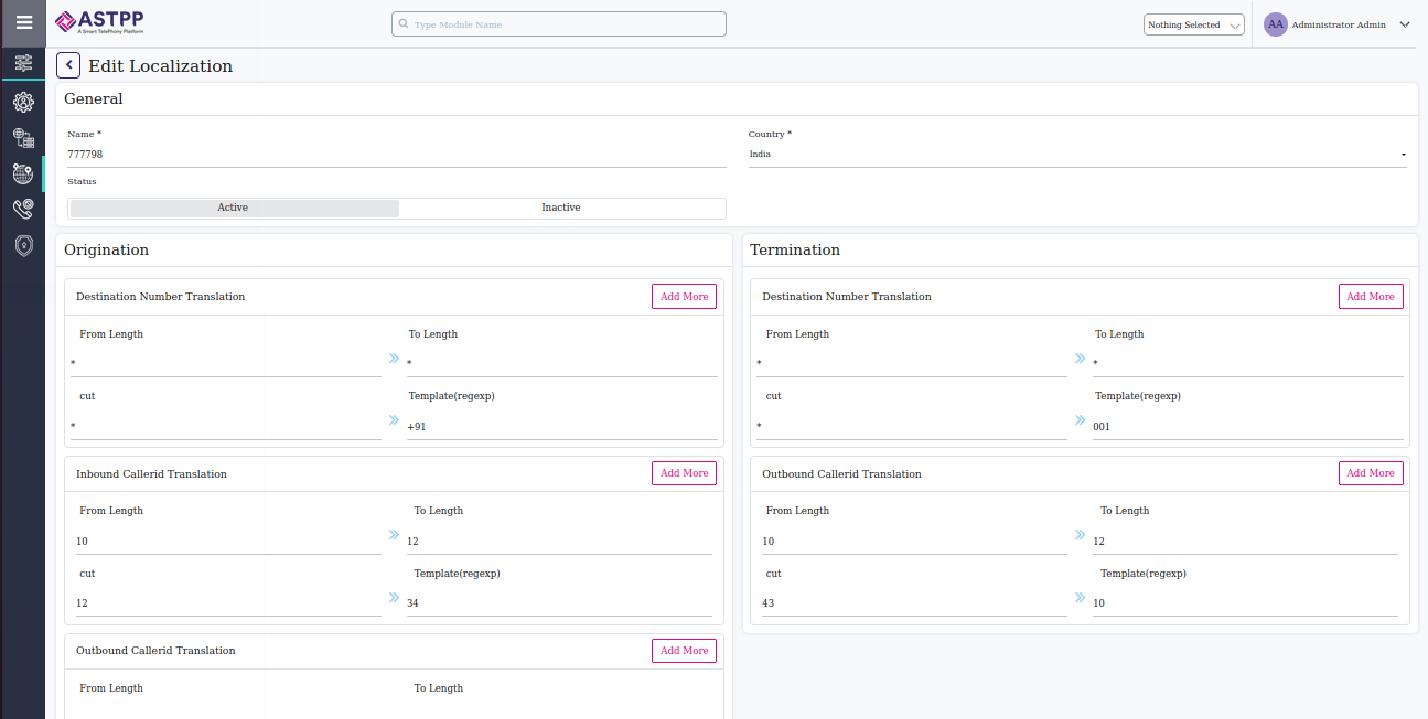Edit Inbound Callerid cut field 12
Screen dimensions: 1428x719
[229, 603]
